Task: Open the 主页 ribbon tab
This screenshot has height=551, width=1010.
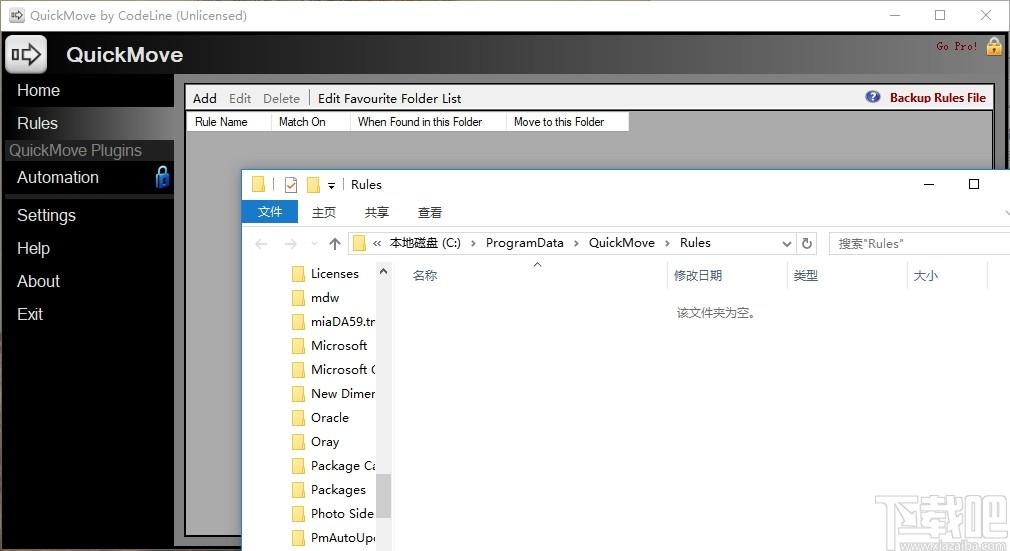Action: (324, 212)
